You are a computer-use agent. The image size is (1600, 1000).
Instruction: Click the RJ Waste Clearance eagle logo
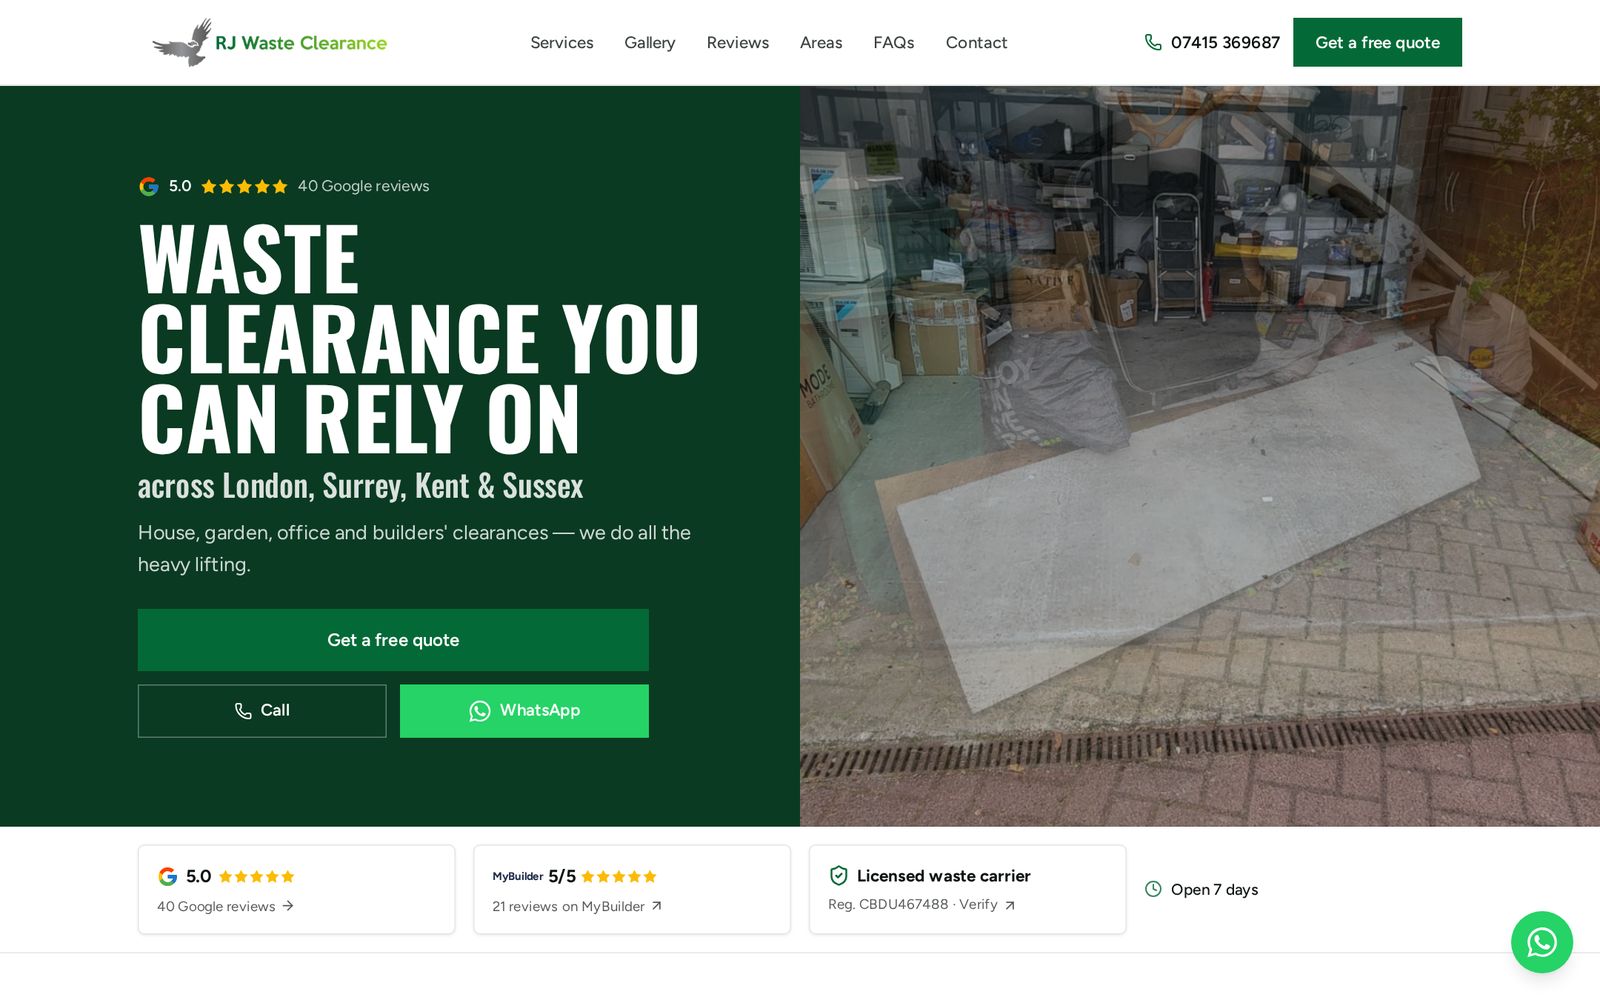point(182,42)
